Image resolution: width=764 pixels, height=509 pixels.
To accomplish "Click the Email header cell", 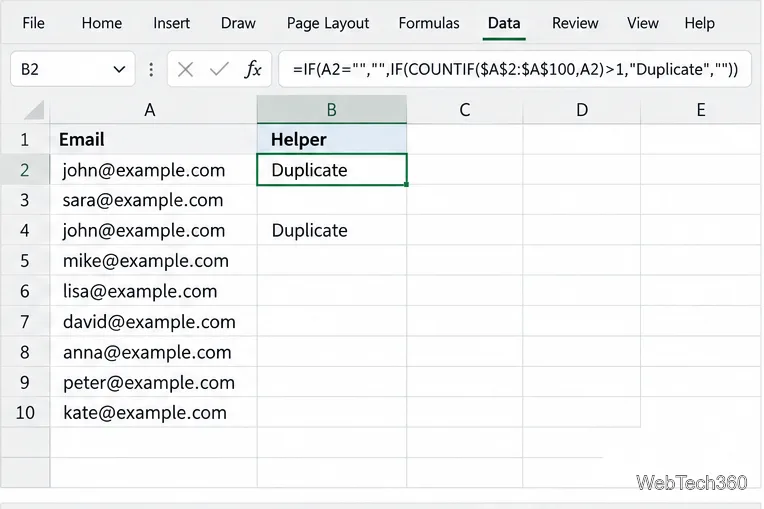I will (153, 140).
